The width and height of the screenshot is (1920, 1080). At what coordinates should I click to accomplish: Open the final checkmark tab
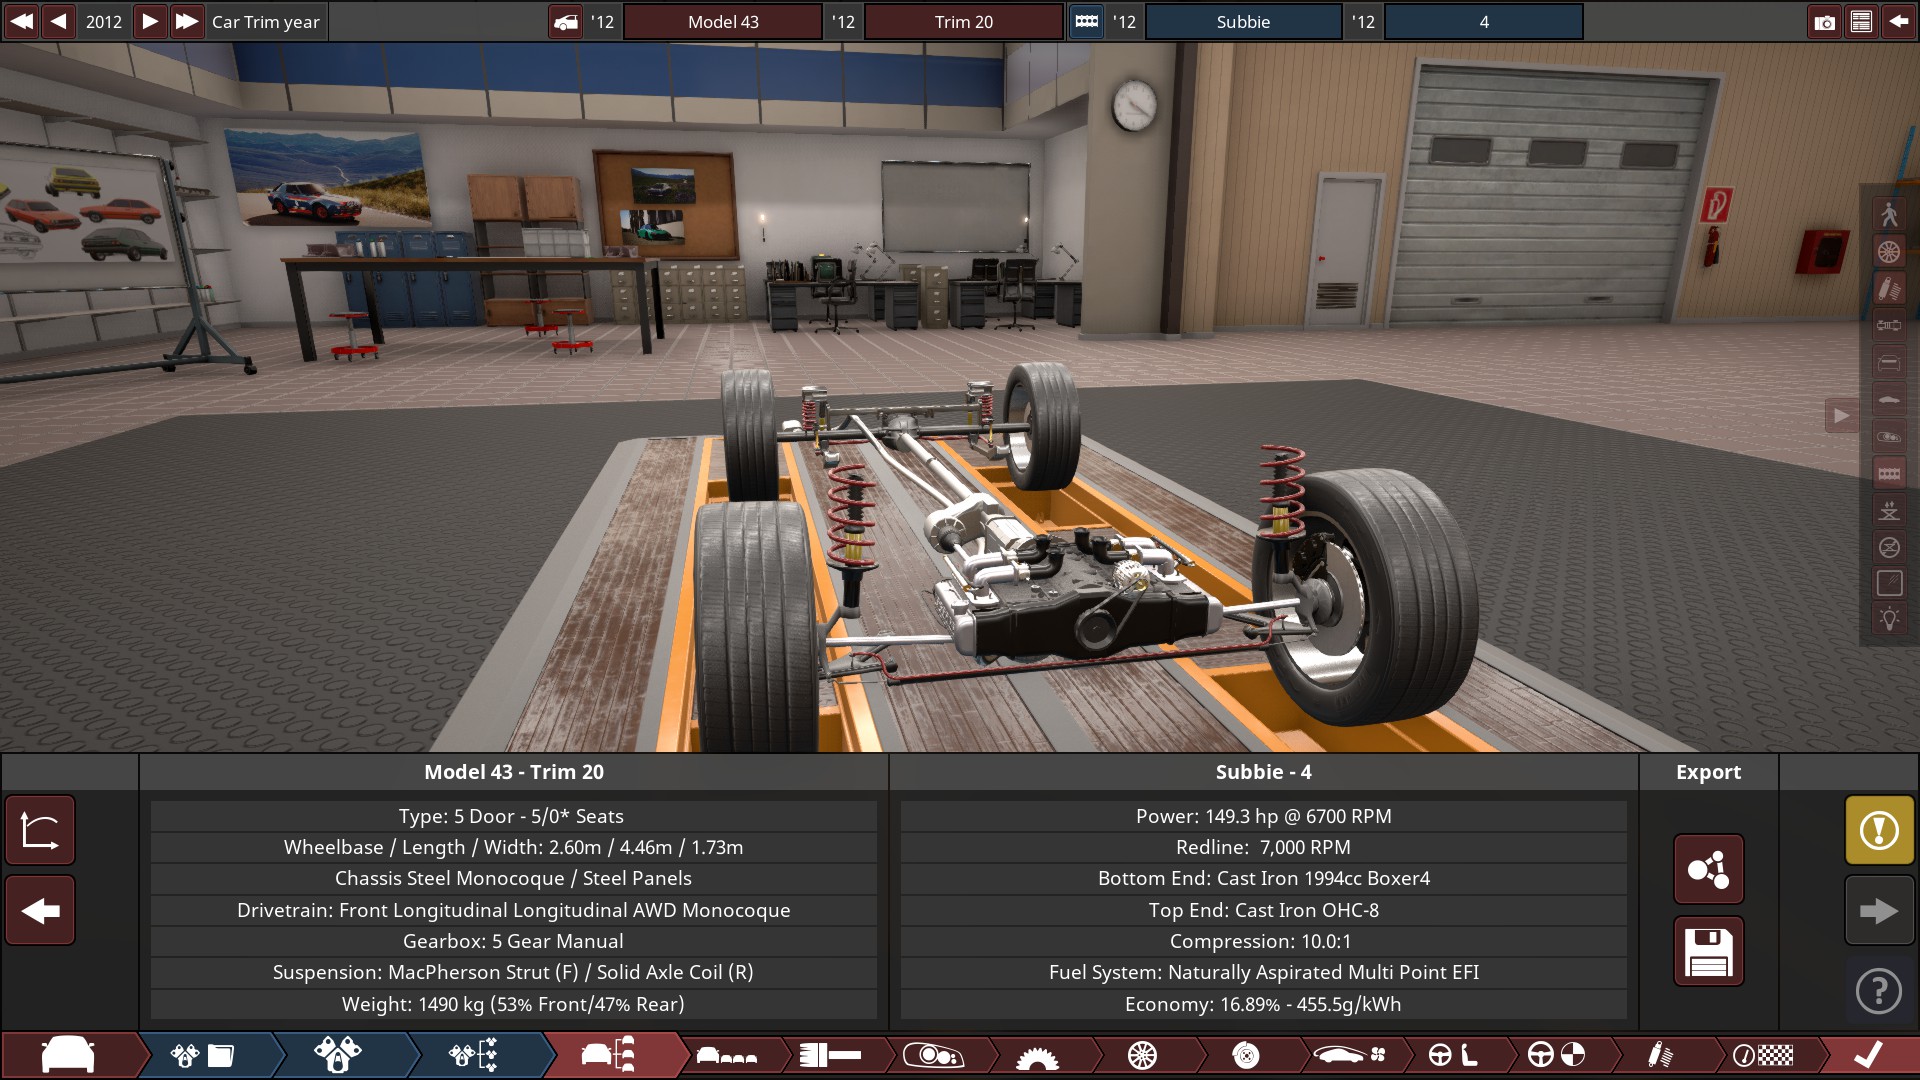[x=1868, y=1055]
